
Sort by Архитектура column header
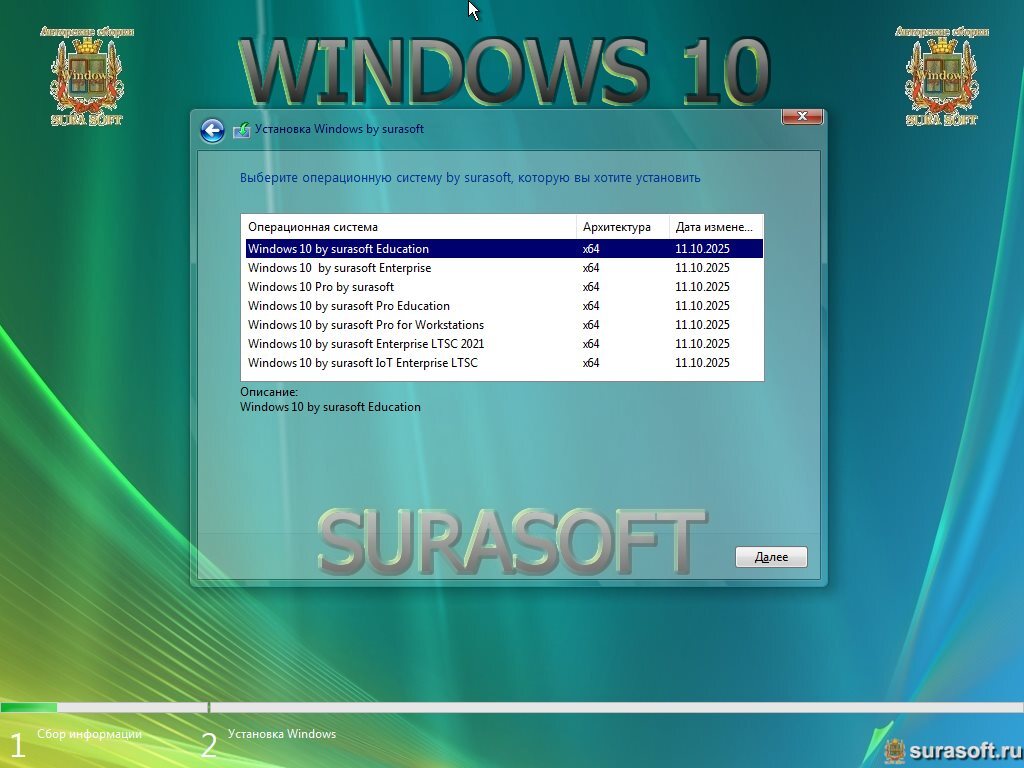click(622, 227)
